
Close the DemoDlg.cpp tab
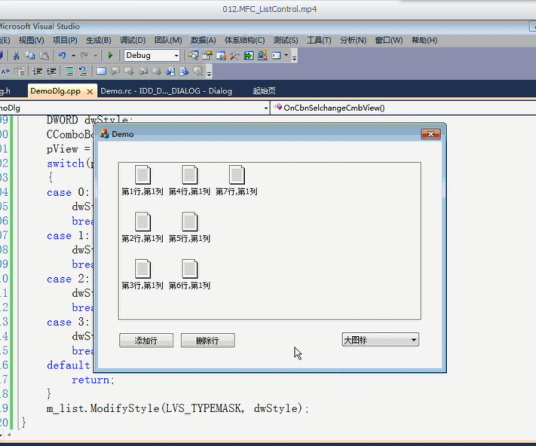coord(90,91)
